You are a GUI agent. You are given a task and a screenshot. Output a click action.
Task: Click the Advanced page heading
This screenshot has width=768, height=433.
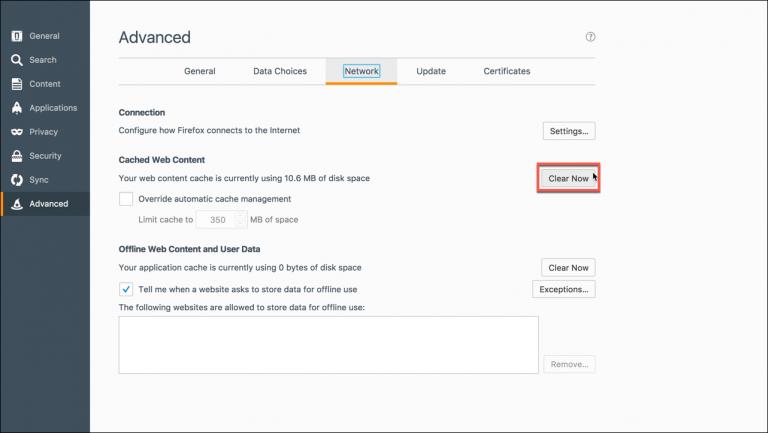[x=154, y=37]
